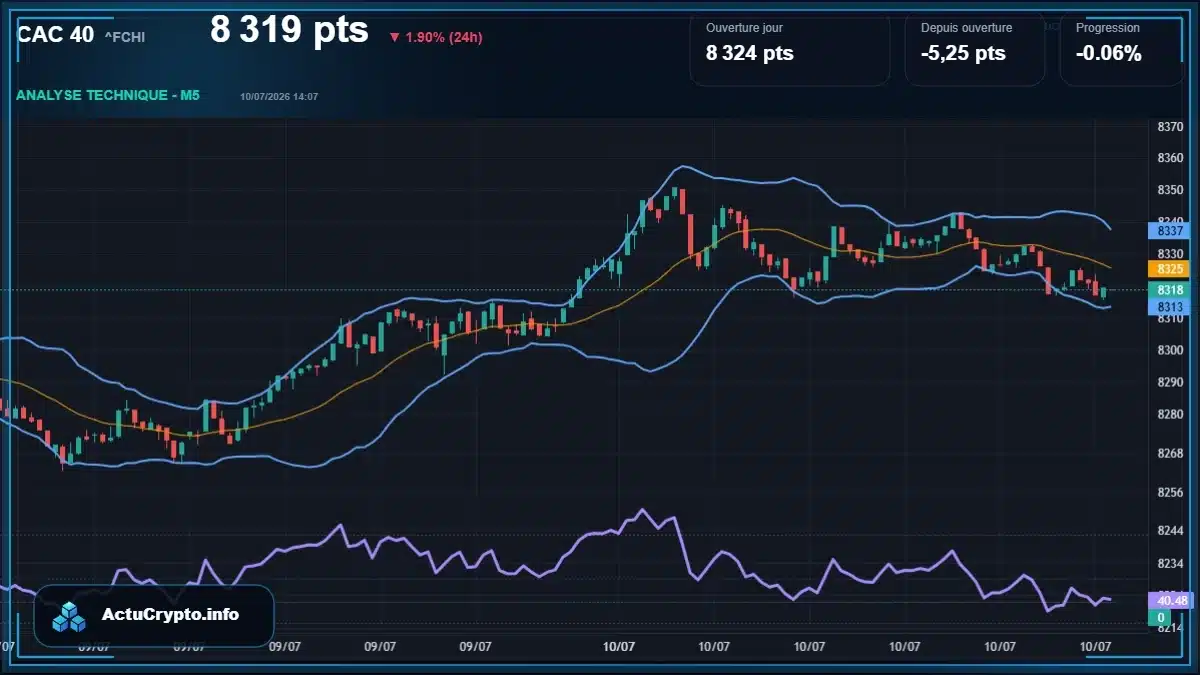Click the 8268 price axis label
This screenshot has height=675, width=1200.
coord(1170,453)
